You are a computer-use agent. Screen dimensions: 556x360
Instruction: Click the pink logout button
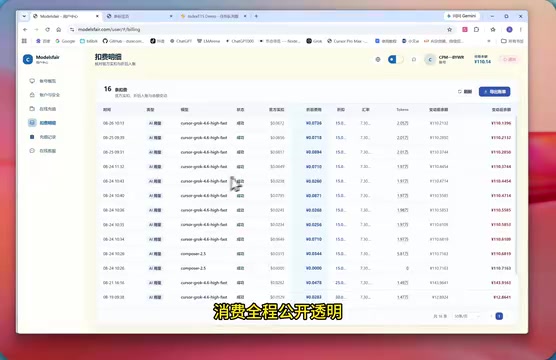point(509,59)
